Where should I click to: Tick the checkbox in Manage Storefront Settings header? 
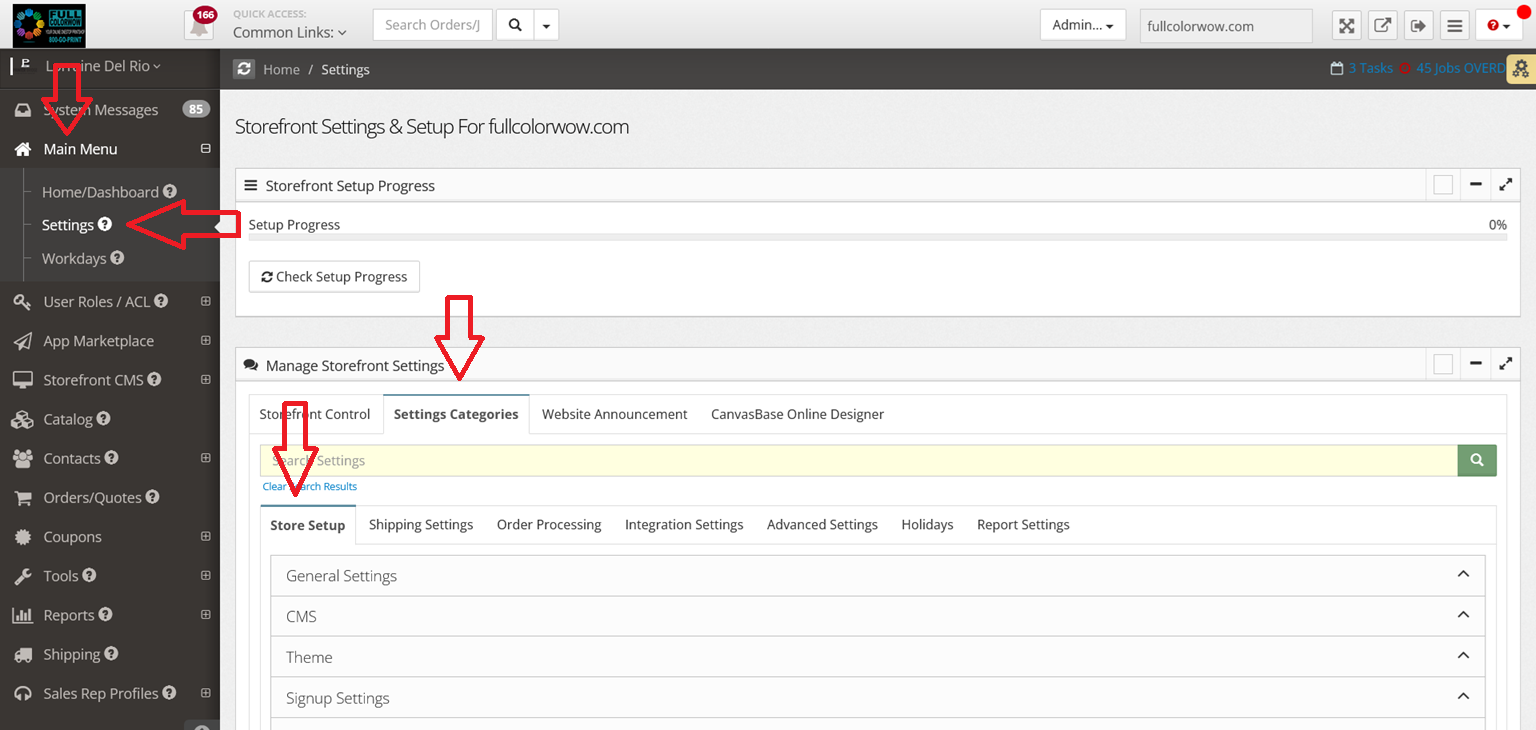coord(1442,365)
